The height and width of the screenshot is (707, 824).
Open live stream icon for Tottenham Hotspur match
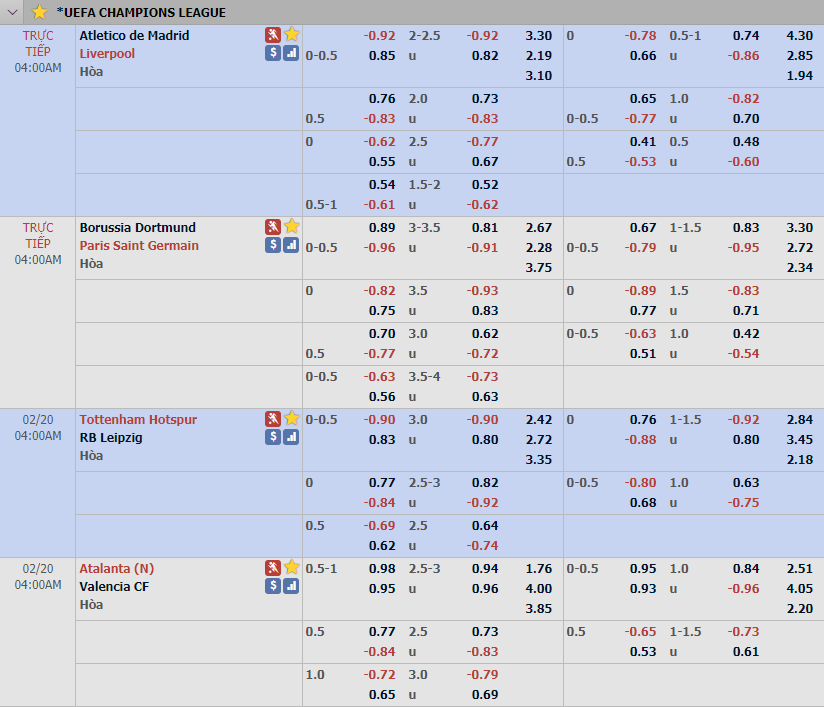coord(273,418)
